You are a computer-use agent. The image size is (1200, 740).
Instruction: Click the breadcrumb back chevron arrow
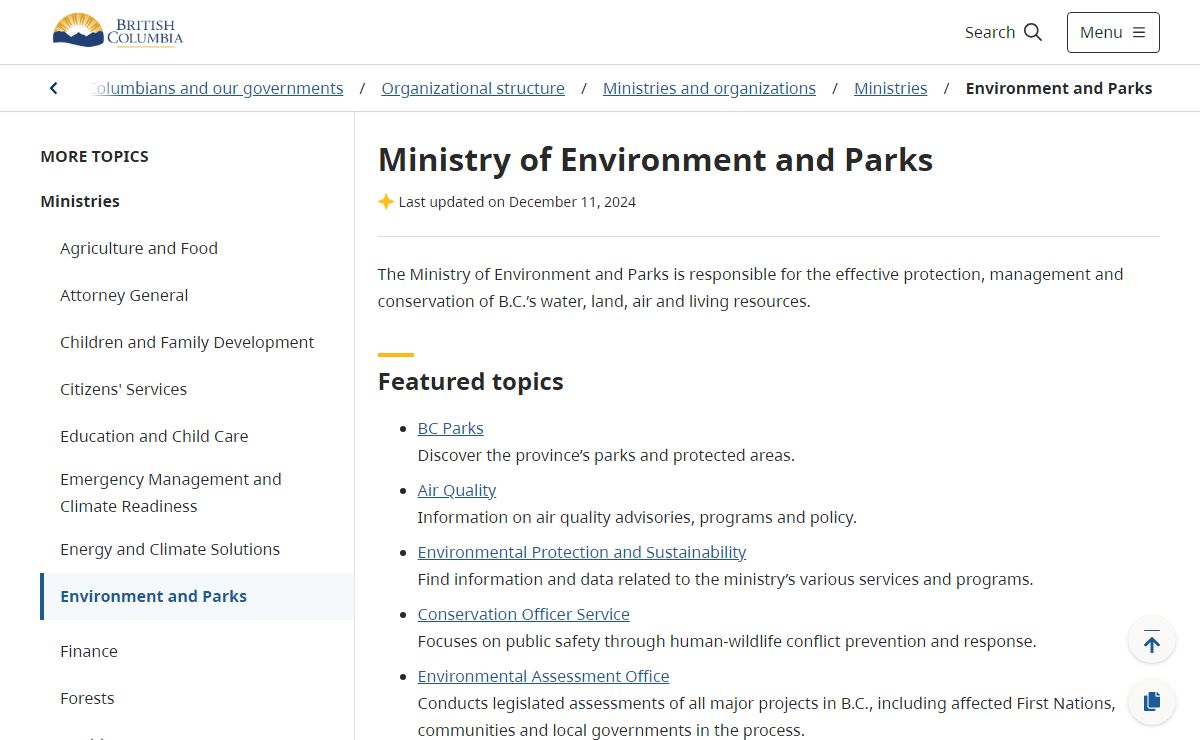coord(54,88)
